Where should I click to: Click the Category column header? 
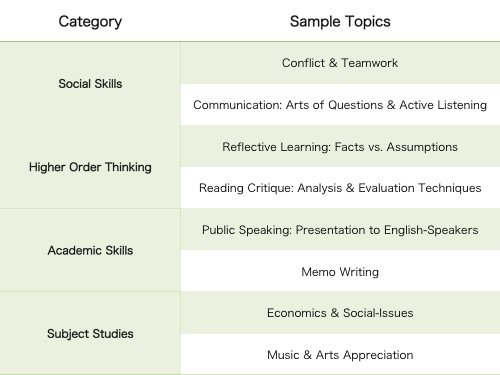click(x=90, y=22)
